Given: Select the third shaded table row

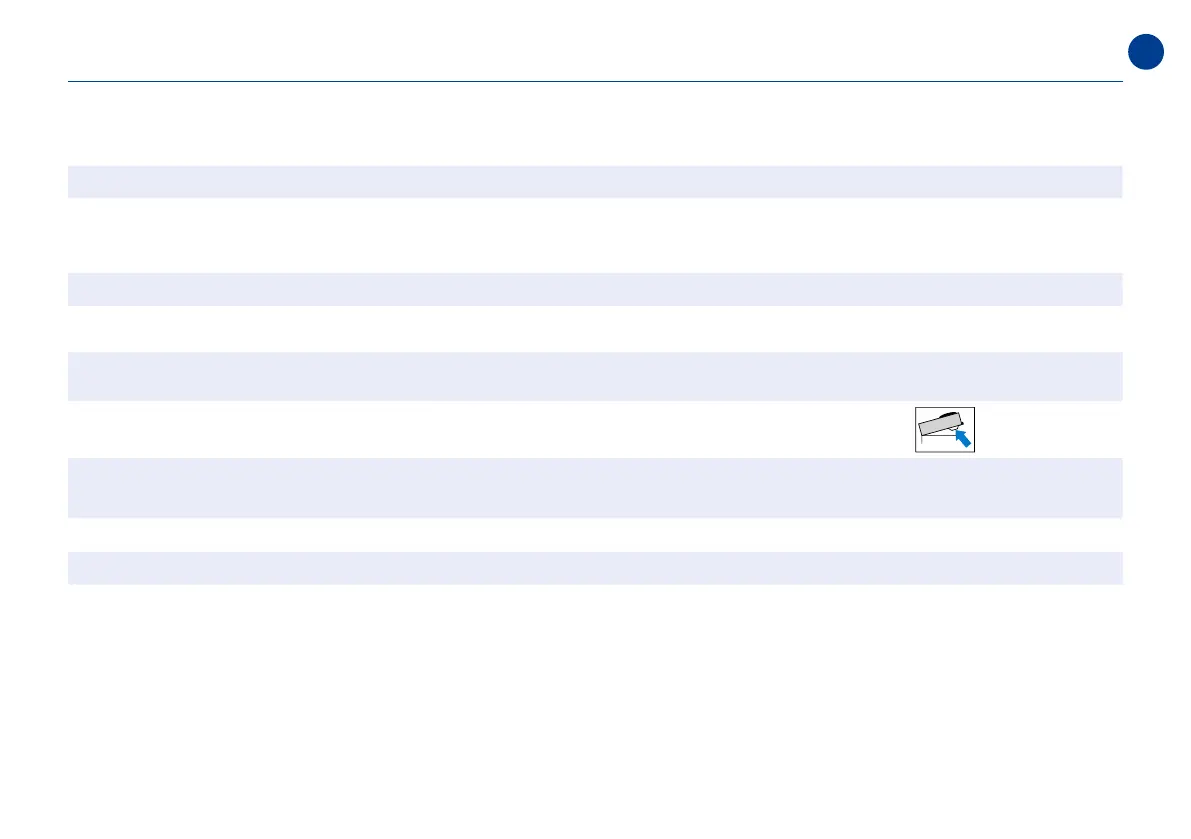Looking at the screenshot, I should [x=595, y=376].
